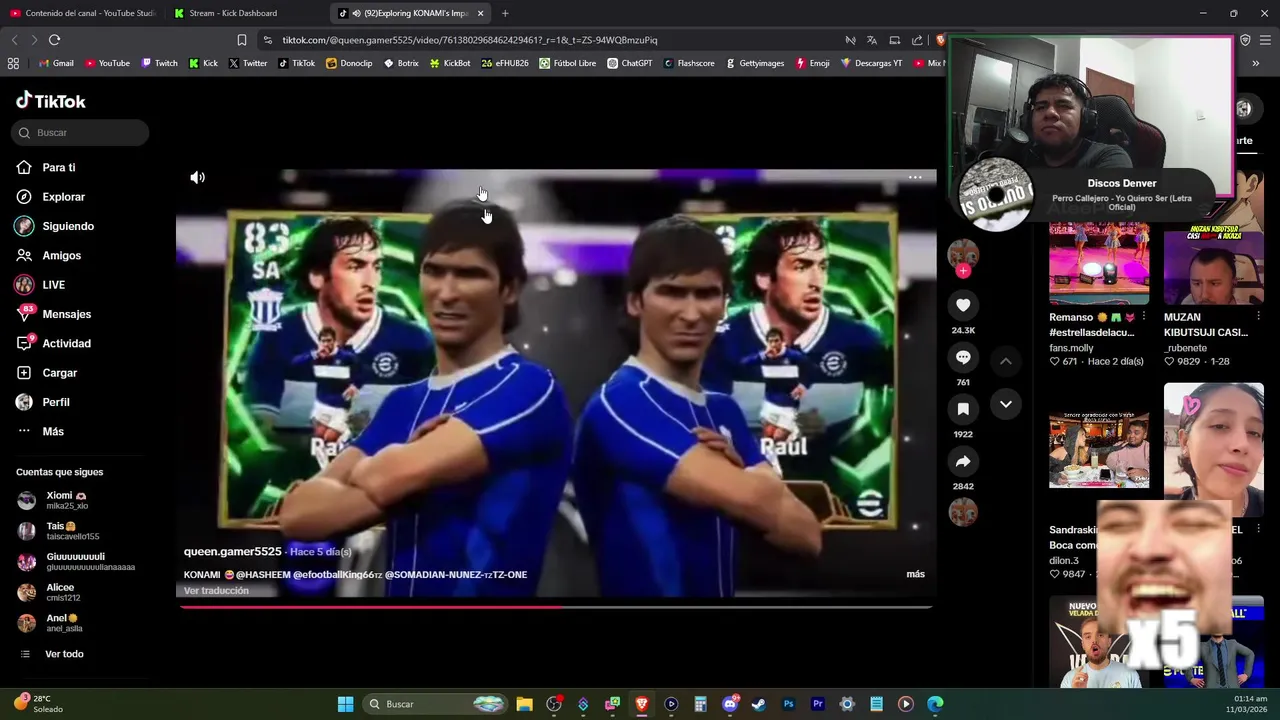Reload the current page
This screenshot has width=1280, height=720.
54,40
